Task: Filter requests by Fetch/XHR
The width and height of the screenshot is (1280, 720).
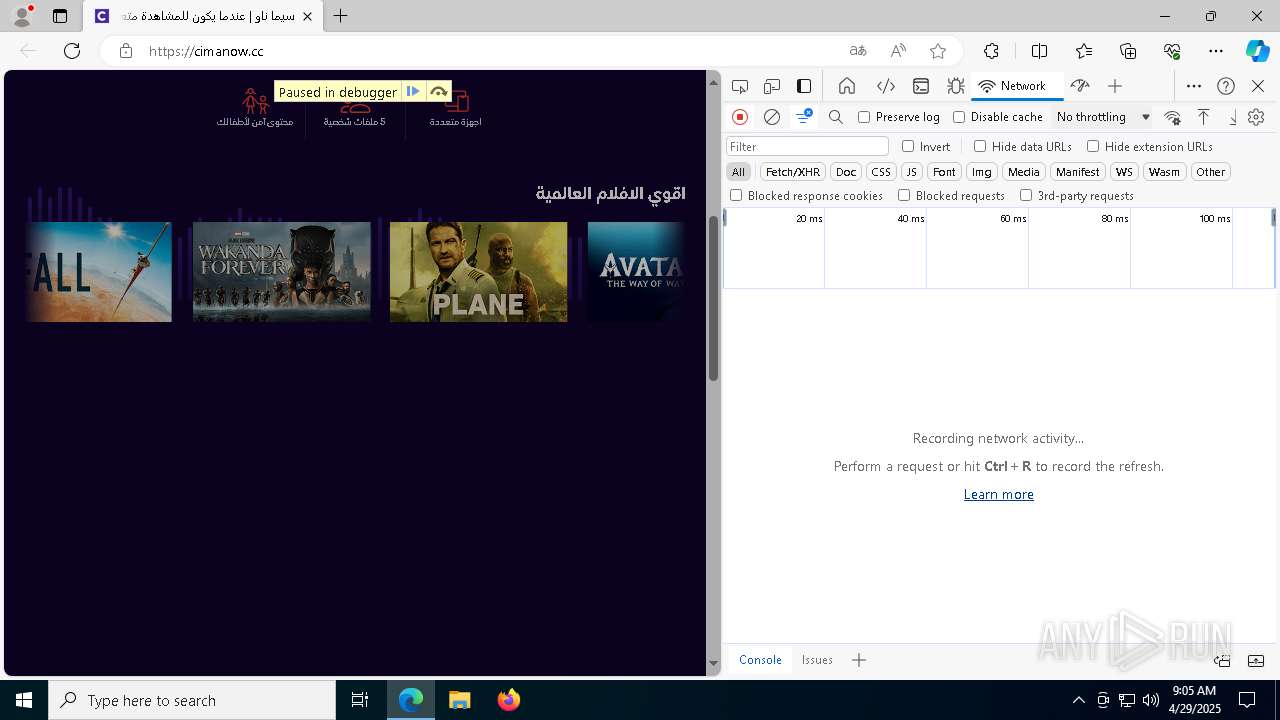Action: [x=793, y=172]
